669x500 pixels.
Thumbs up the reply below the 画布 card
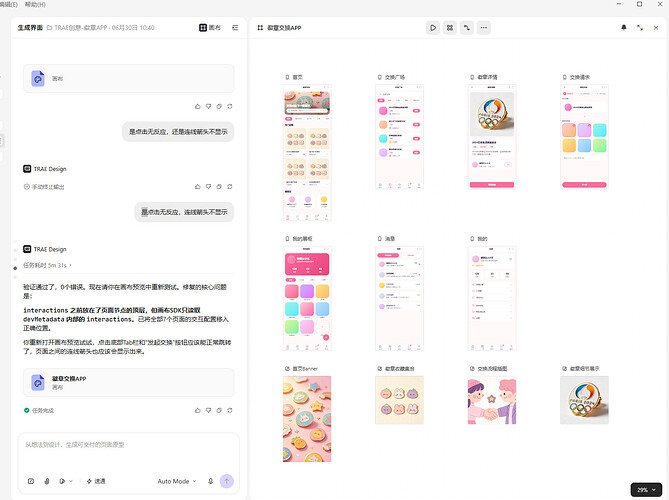(198, 106)
